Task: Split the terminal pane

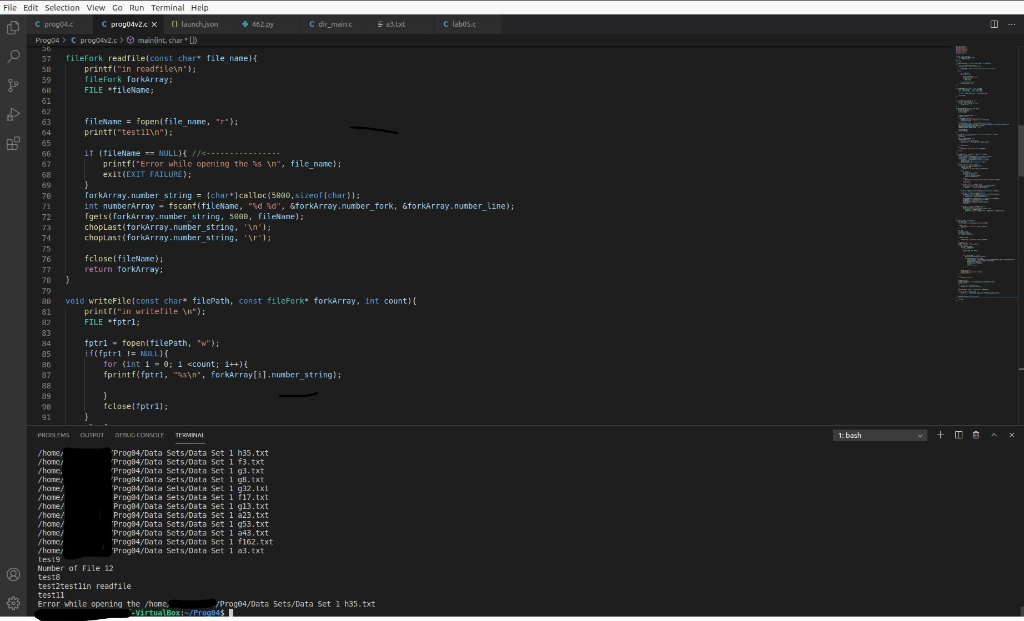Action: 959,435
